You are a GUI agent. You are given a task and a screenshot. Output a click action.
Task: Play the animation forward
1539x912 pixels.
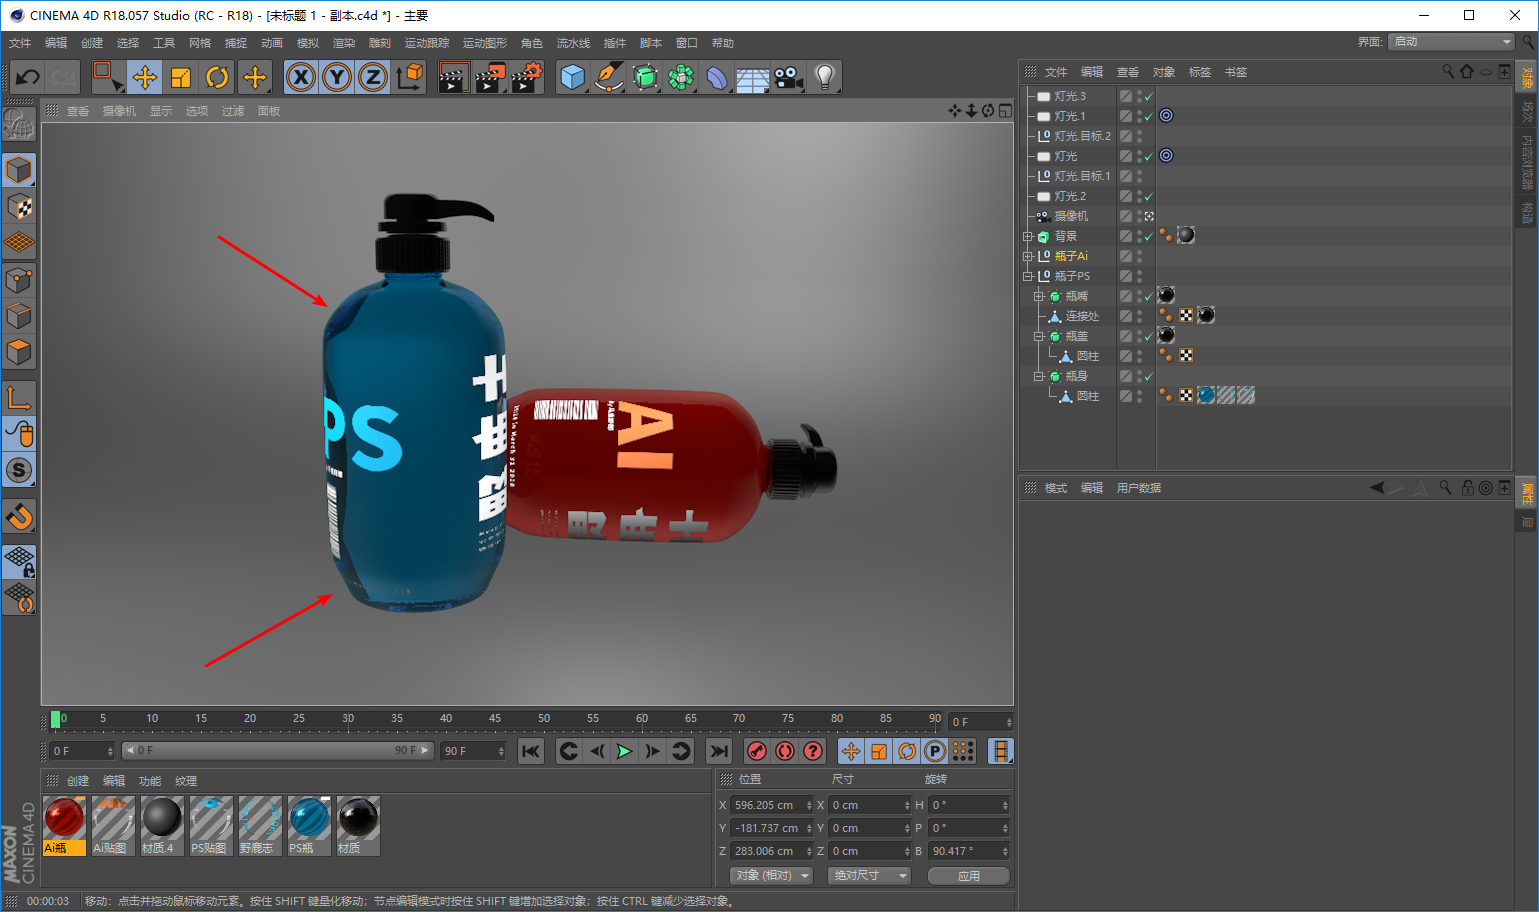coord(624,751)
